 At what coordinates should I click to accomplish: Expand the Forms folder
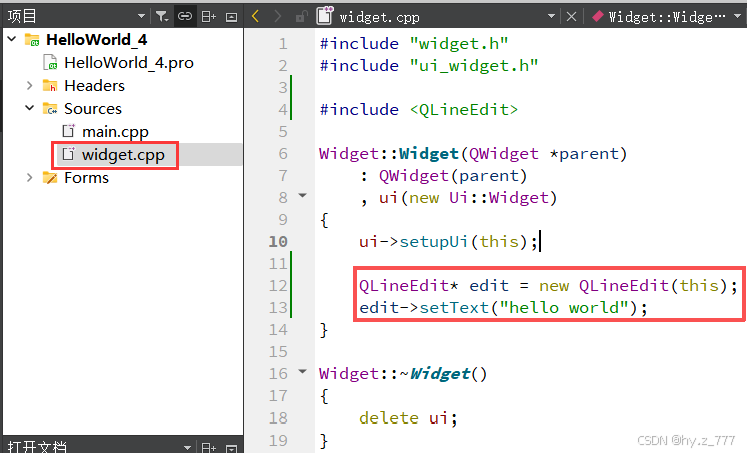(x=30, y=178)
